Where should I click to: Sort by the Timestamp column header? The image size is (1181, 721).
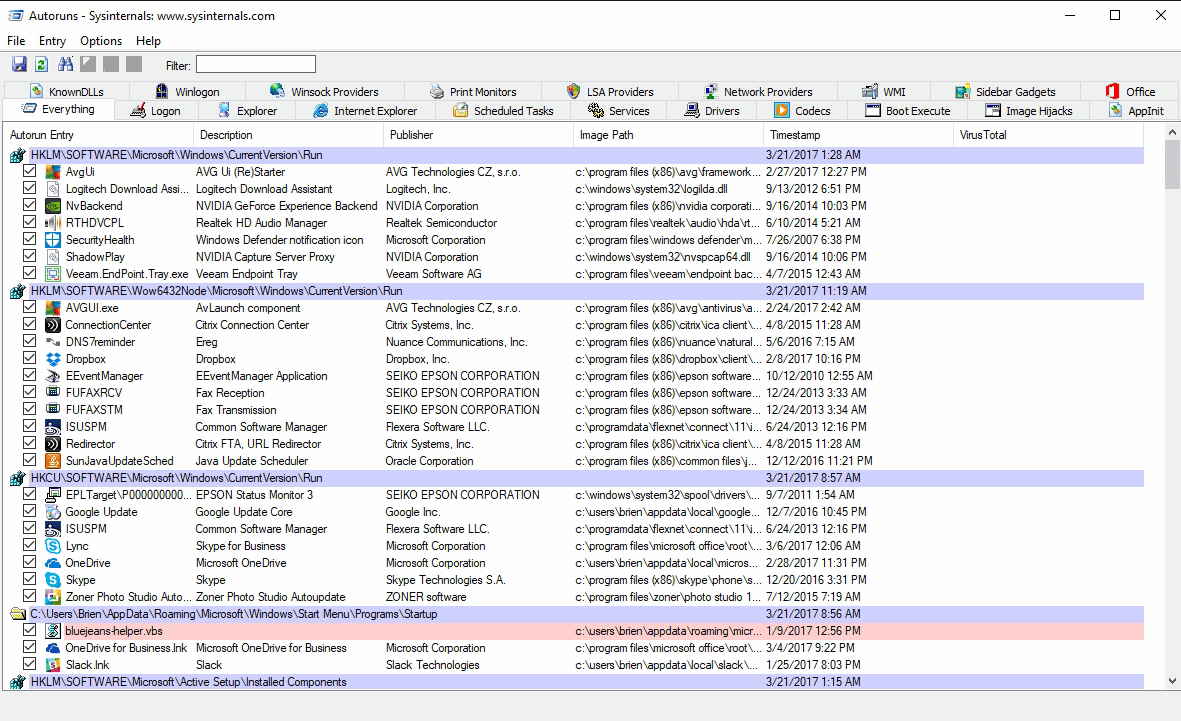click(795, 135)
